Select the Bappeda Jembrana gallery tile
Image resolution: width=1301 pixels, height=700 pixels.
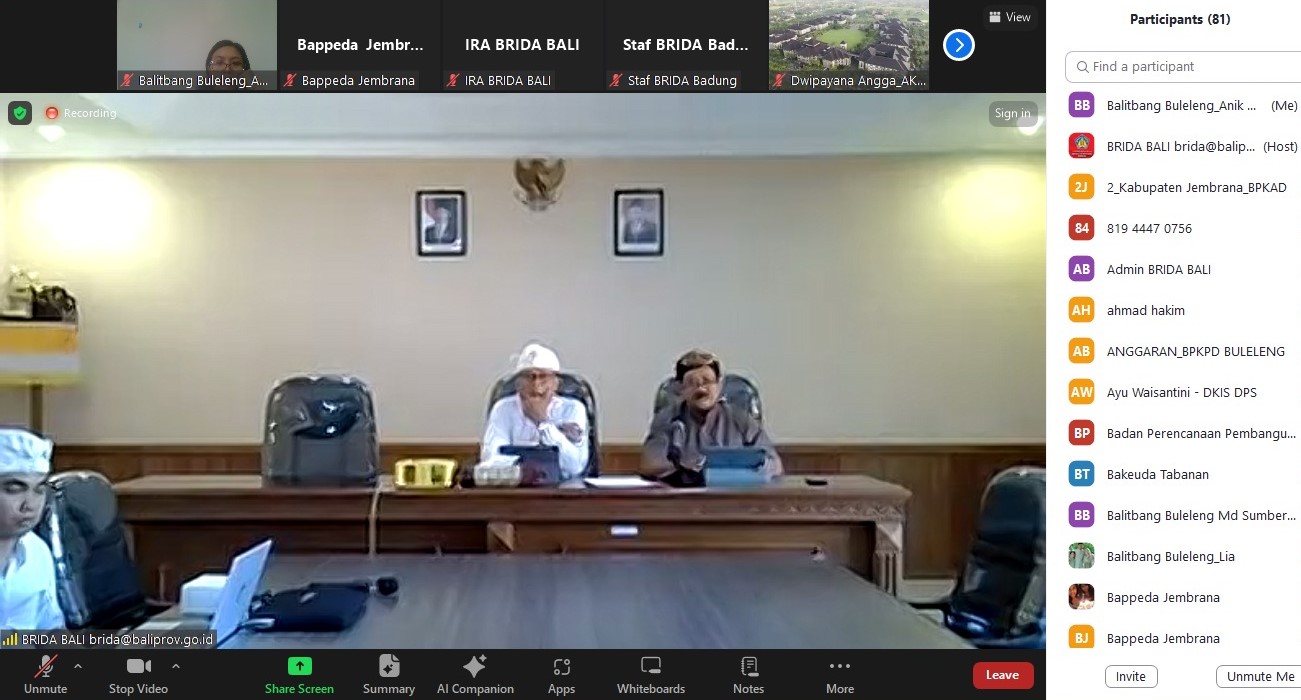(360, 45)
